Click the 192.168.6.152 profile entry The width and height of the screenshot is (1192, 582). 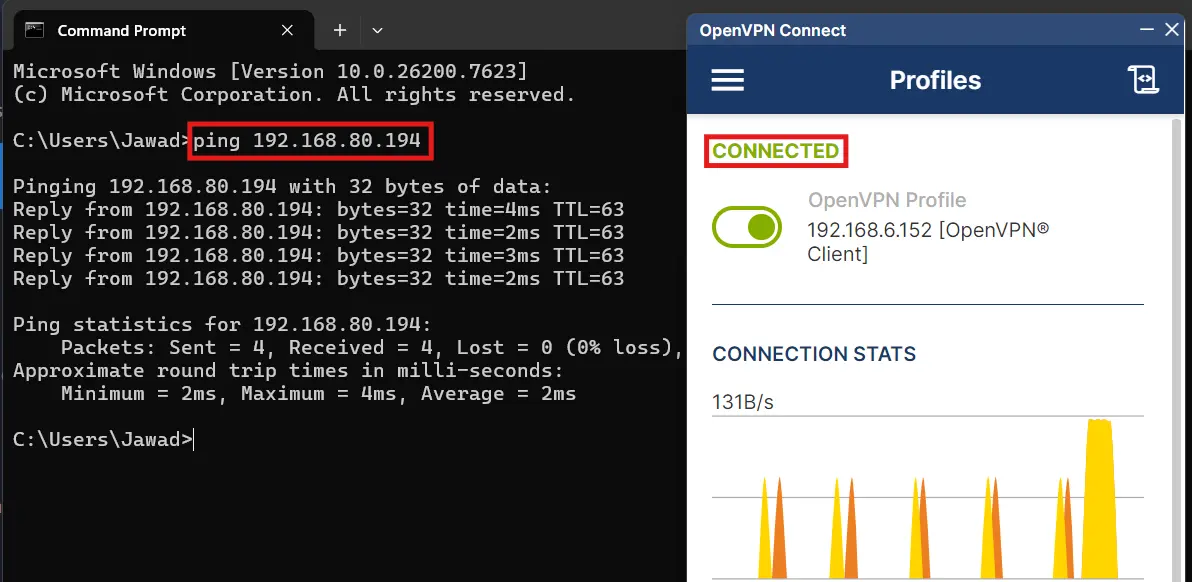[x=927, y=242]
